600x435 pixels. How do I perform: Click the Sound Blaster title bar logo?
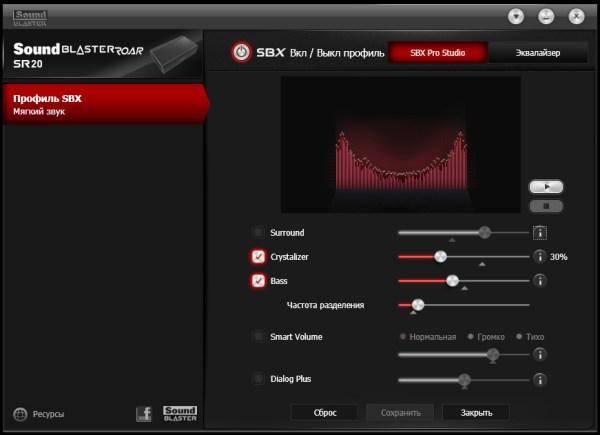tap(30, 18)
